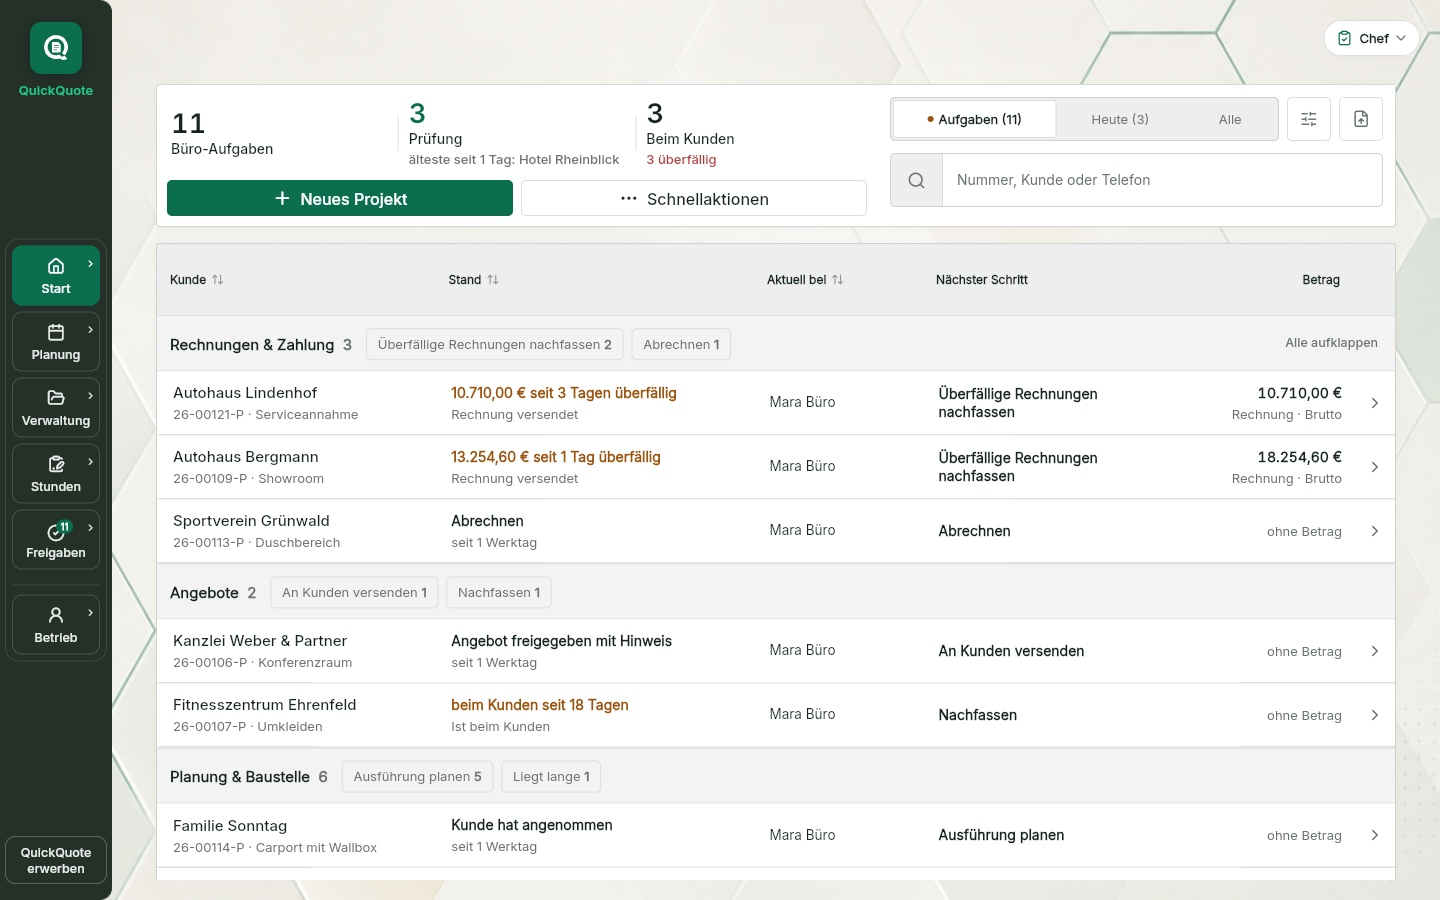Expand the Stunden submenu chevron

(x=91, y=462)
